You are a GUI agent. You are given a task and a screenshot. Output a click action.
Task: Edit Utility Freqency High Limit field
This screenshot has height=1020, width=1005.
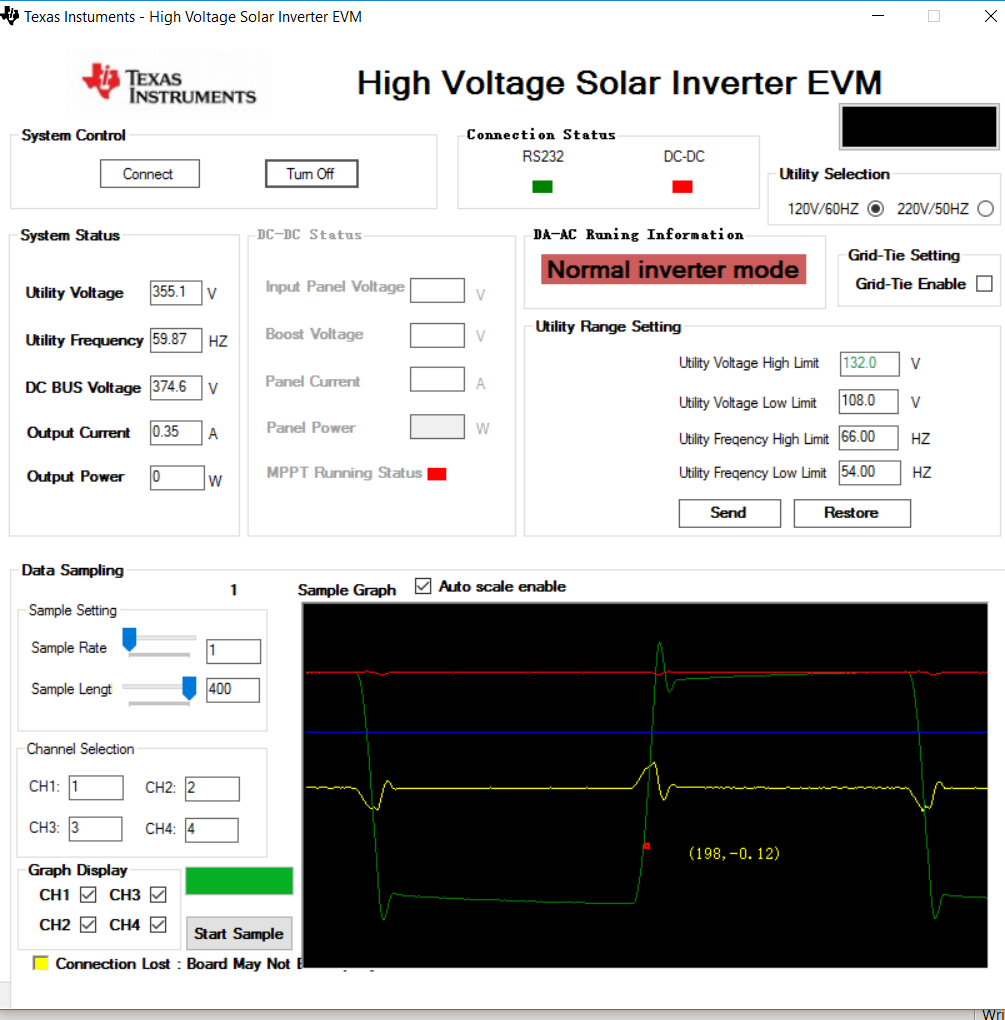(x=868, y=438)
